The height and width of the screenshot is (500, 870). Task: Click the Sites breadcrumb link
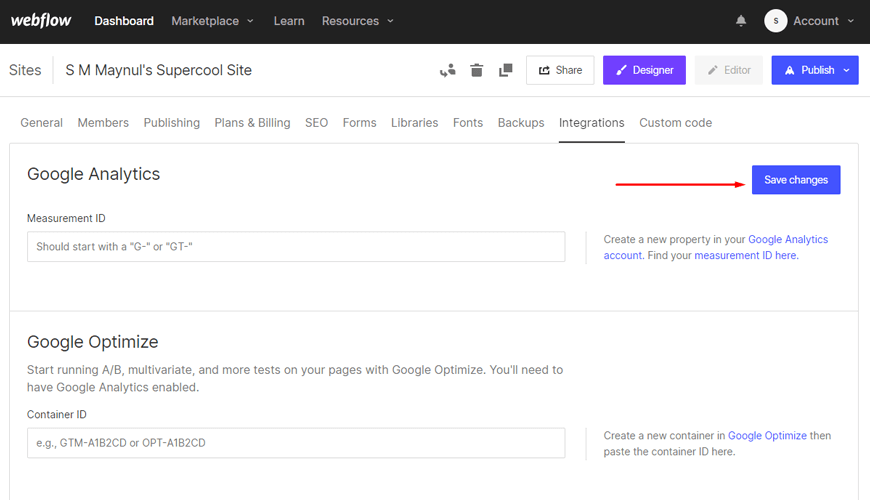tap(25, 70)
